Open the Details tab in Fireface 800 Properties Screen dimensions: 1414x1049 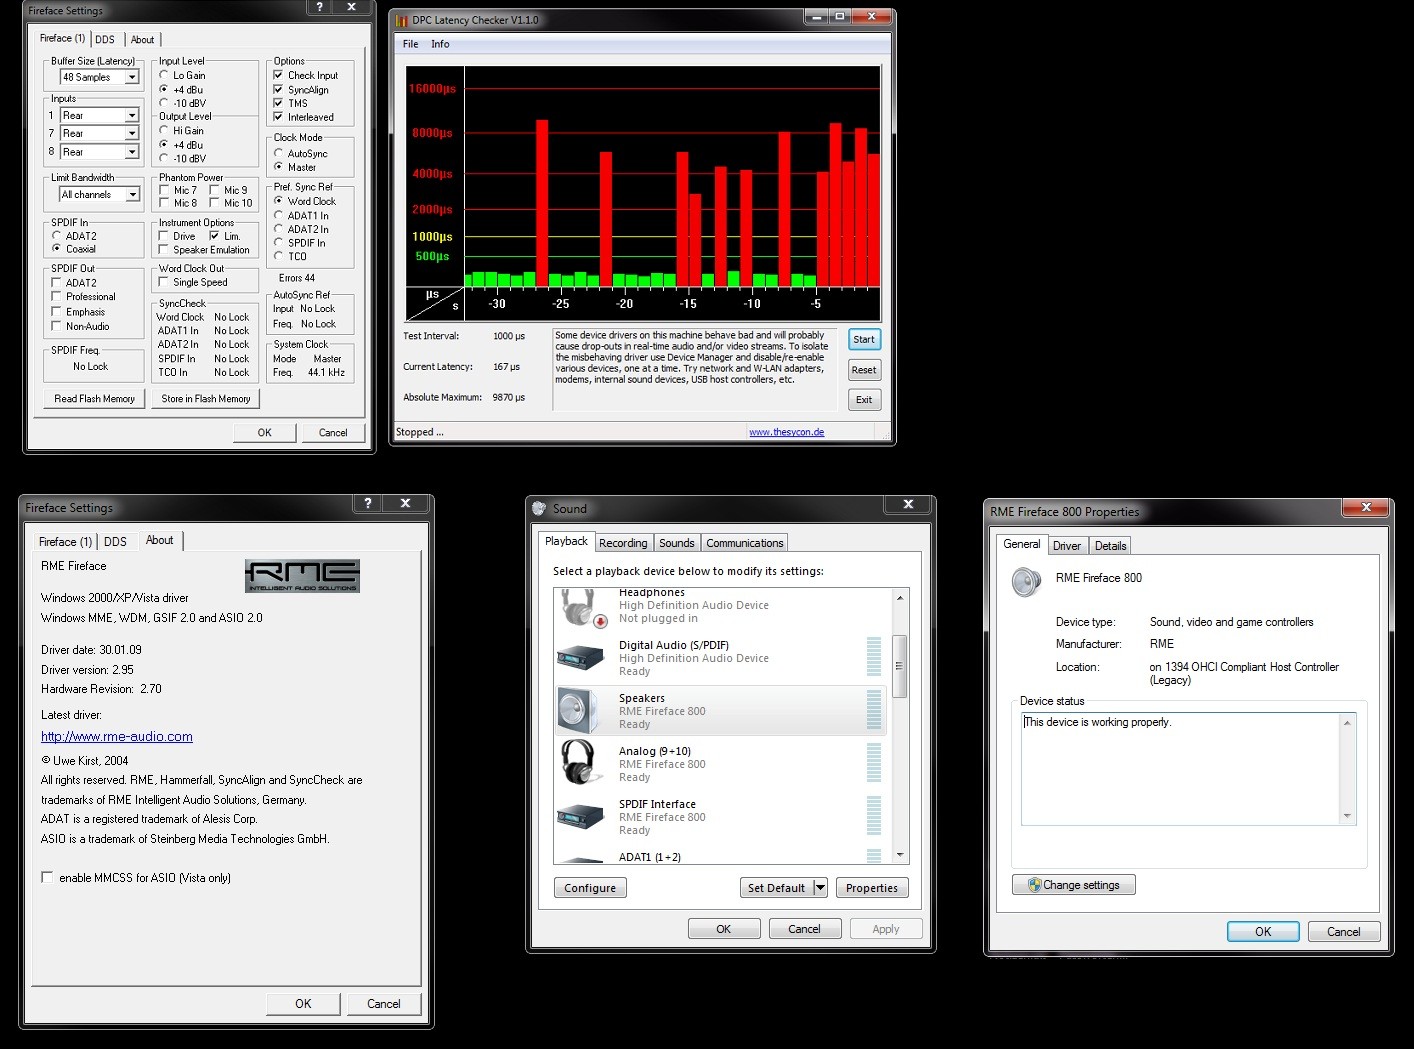coord(1110,545)
